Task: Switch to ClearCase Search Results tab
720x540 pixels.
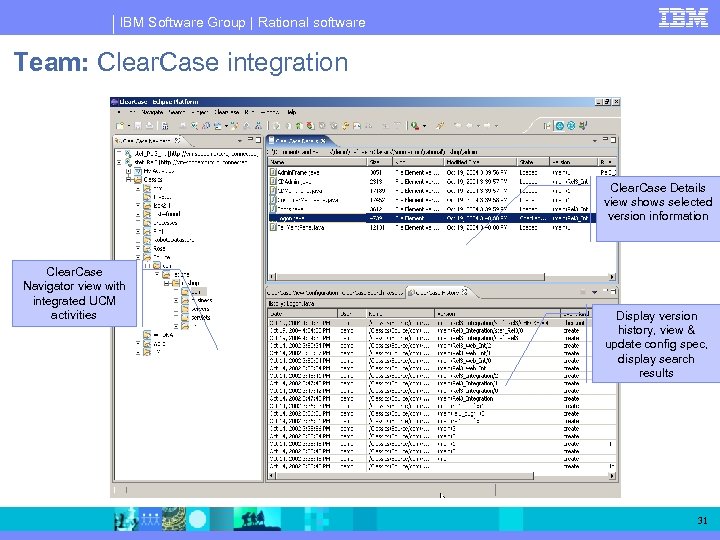Action: tap(372, 292)
